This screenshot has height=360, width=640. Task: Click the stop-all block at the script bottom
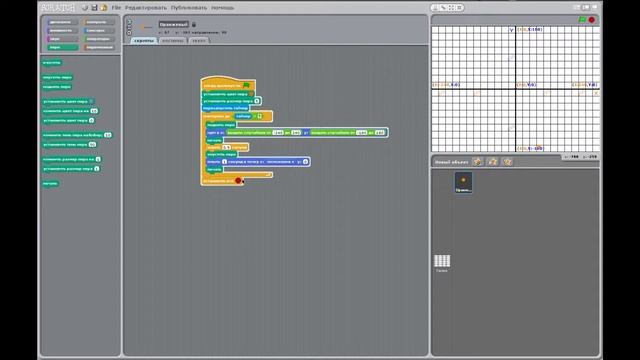[x=223, y=181]
